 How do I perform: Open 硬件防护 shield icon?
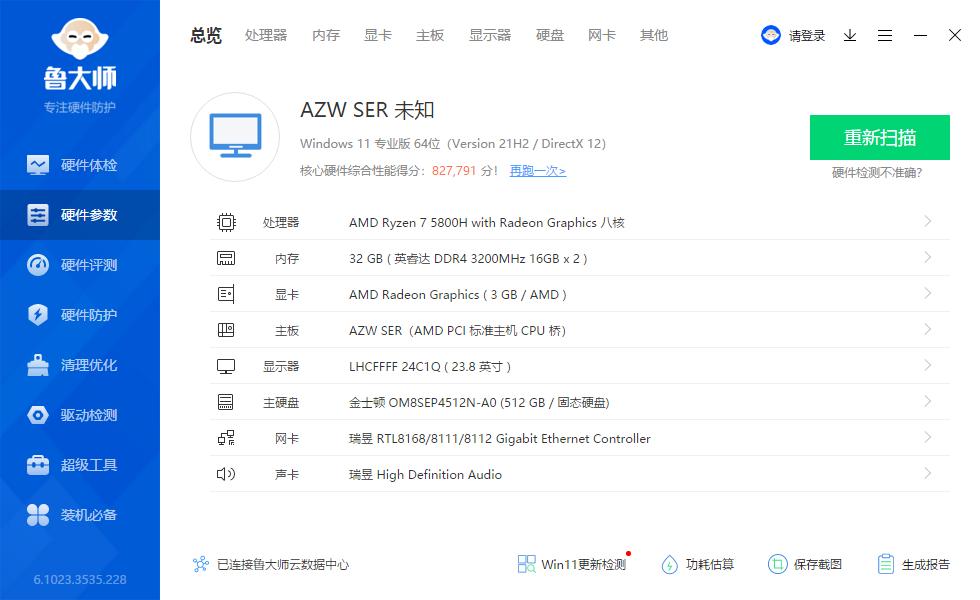point(38,314)
